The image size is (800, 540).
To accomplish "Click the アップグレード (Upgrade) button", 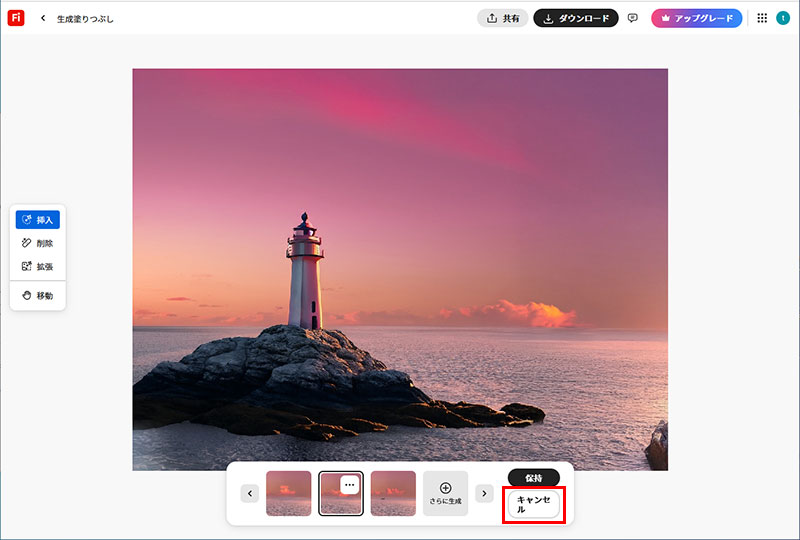I will (x=696, y=18).
